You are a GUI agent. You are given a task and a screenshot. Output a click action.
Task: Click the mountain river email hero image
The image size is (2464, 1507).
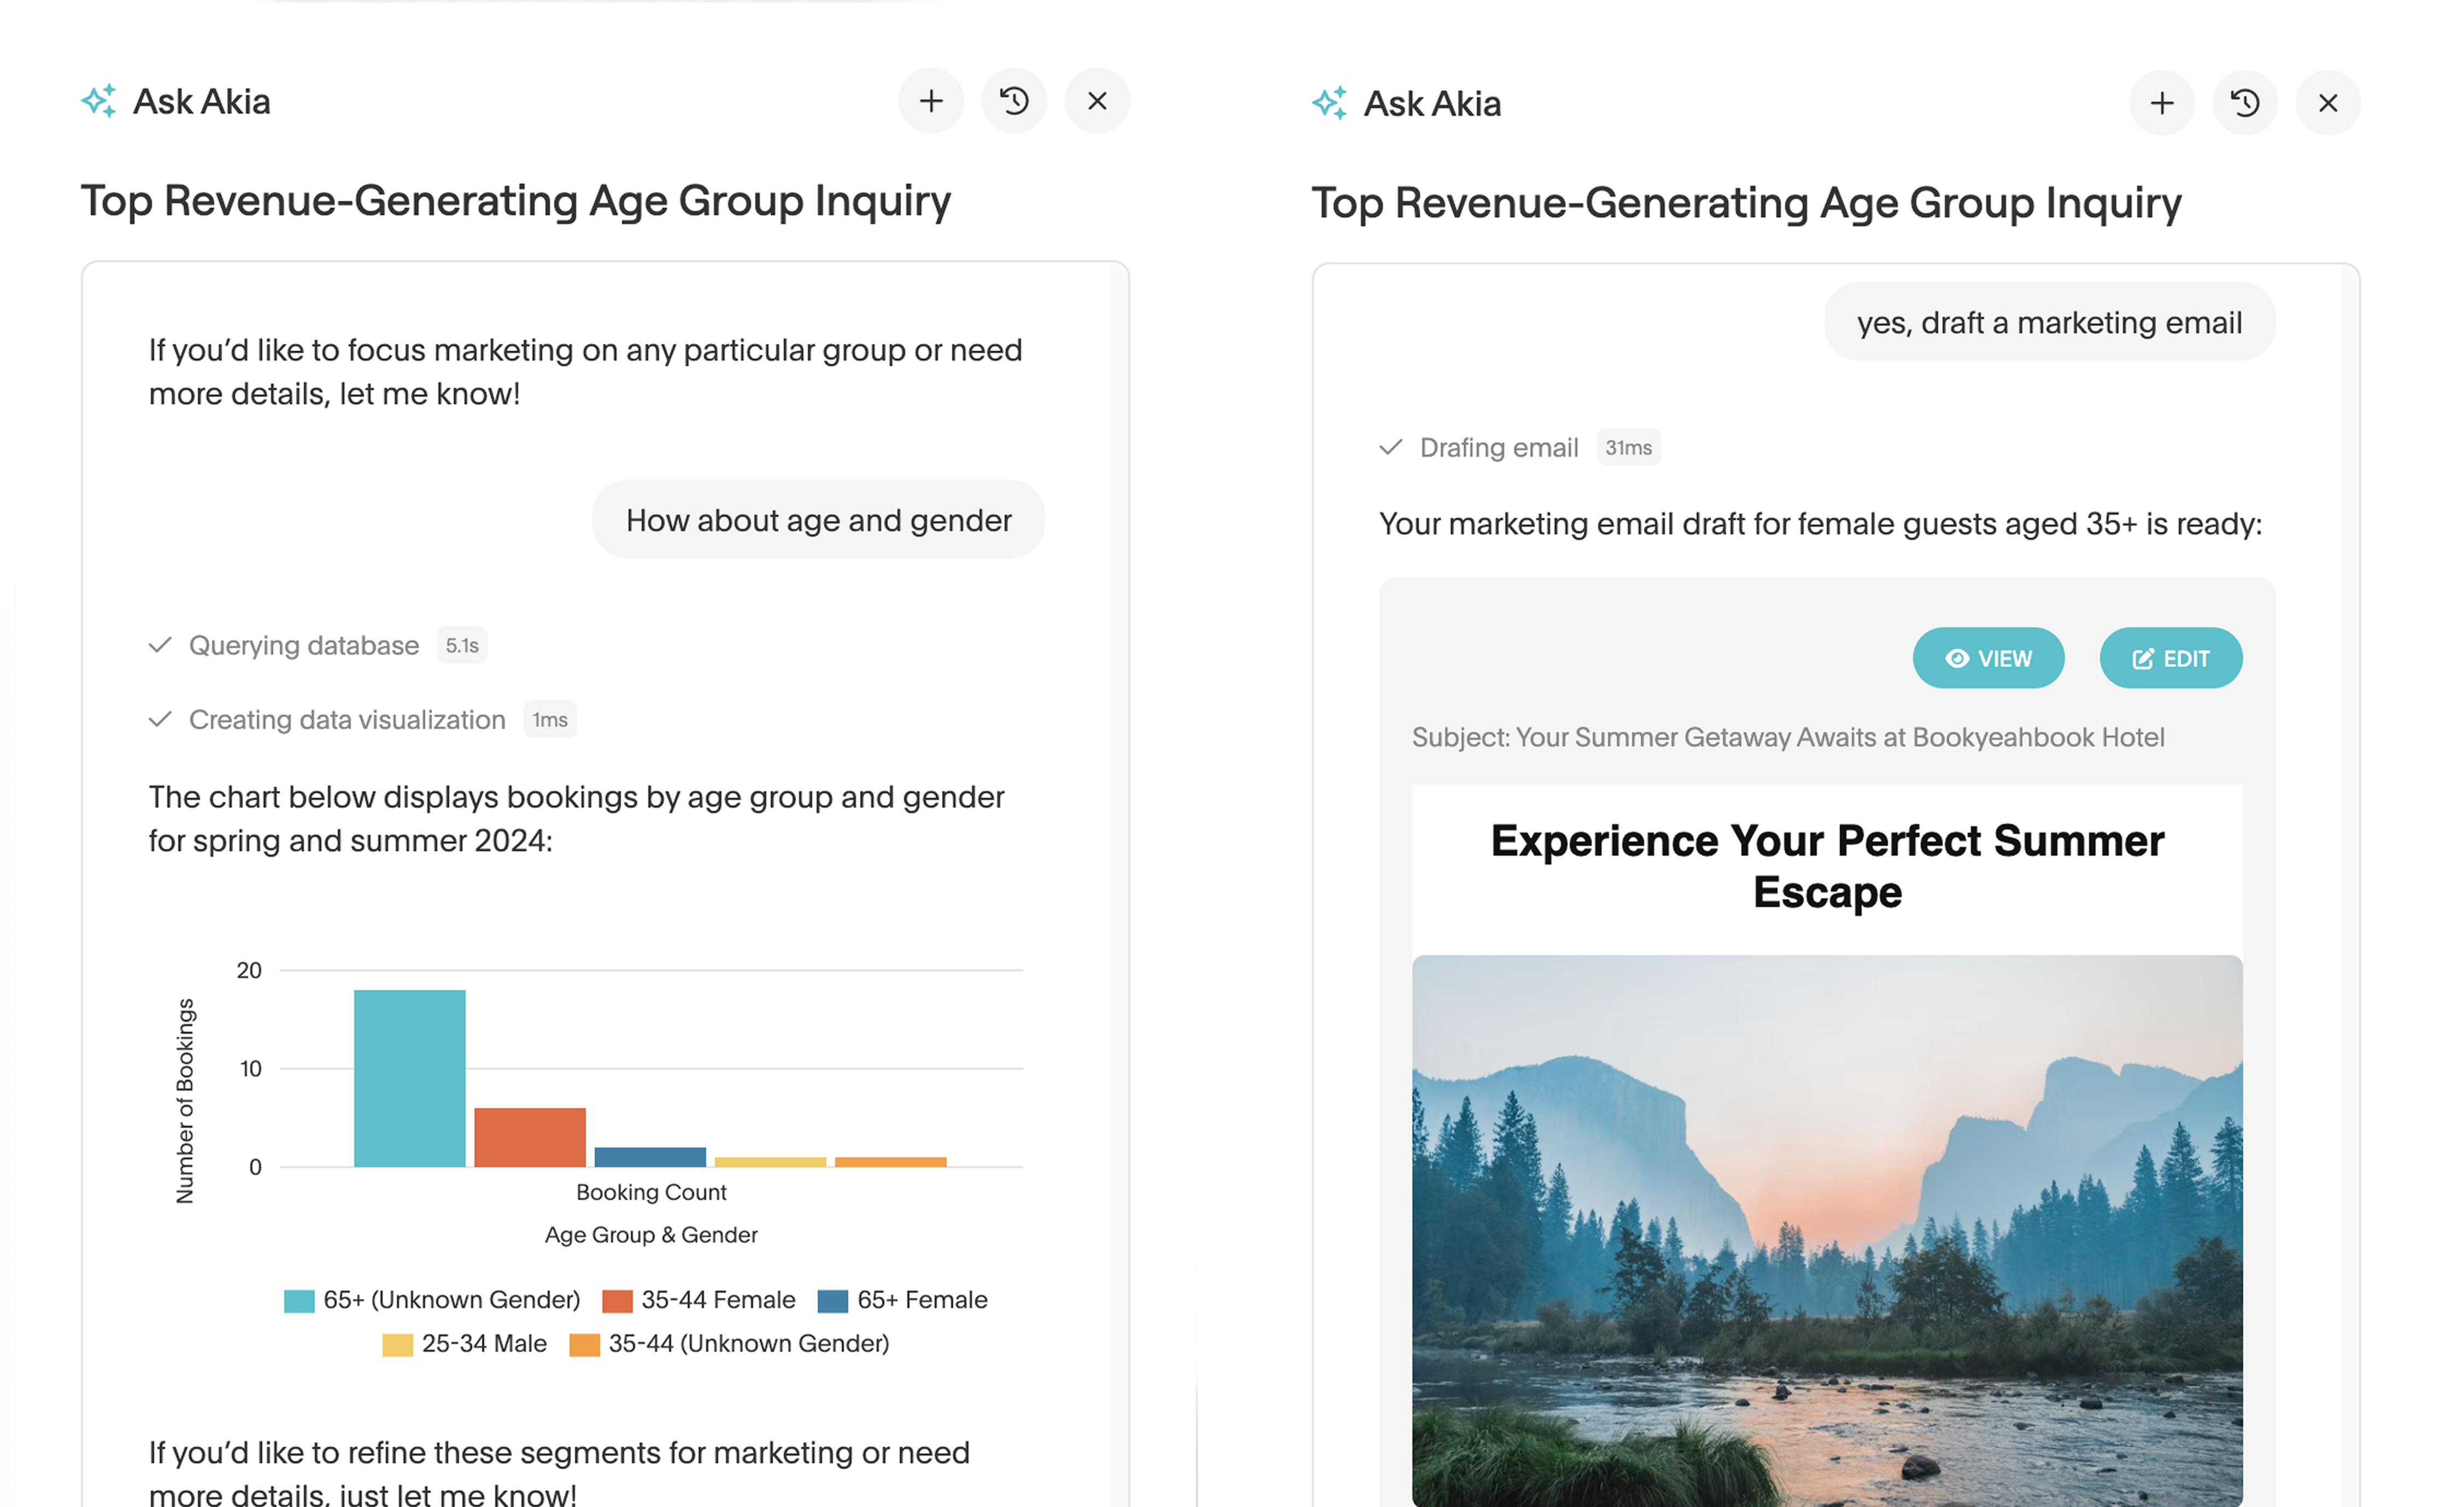coord(1827,1230)
